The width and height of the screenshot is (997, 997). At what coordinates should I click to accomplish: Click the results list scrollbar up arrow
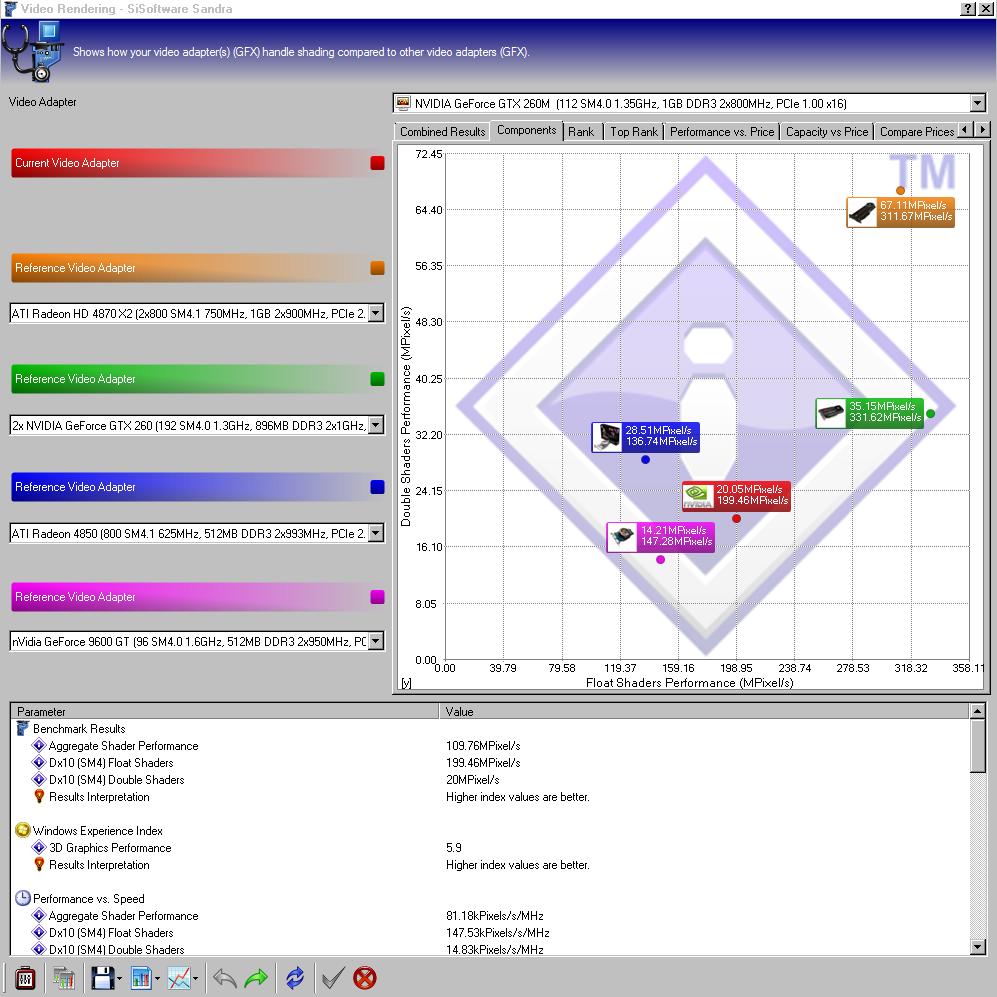click(978, 711)
